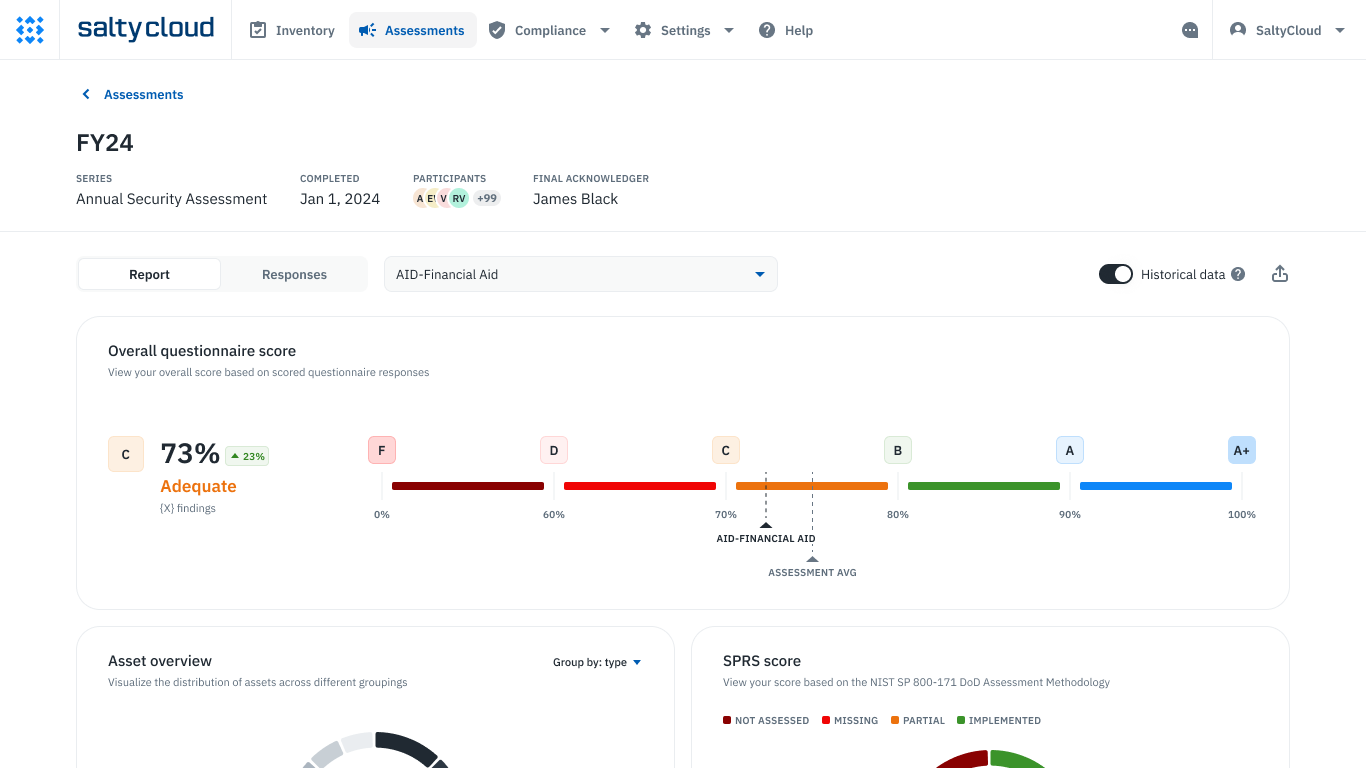Click the Assessments breadcrumb link
The width and height of the screenshot is (1366, 768).
pyautogui.click(x=143, y=94)
